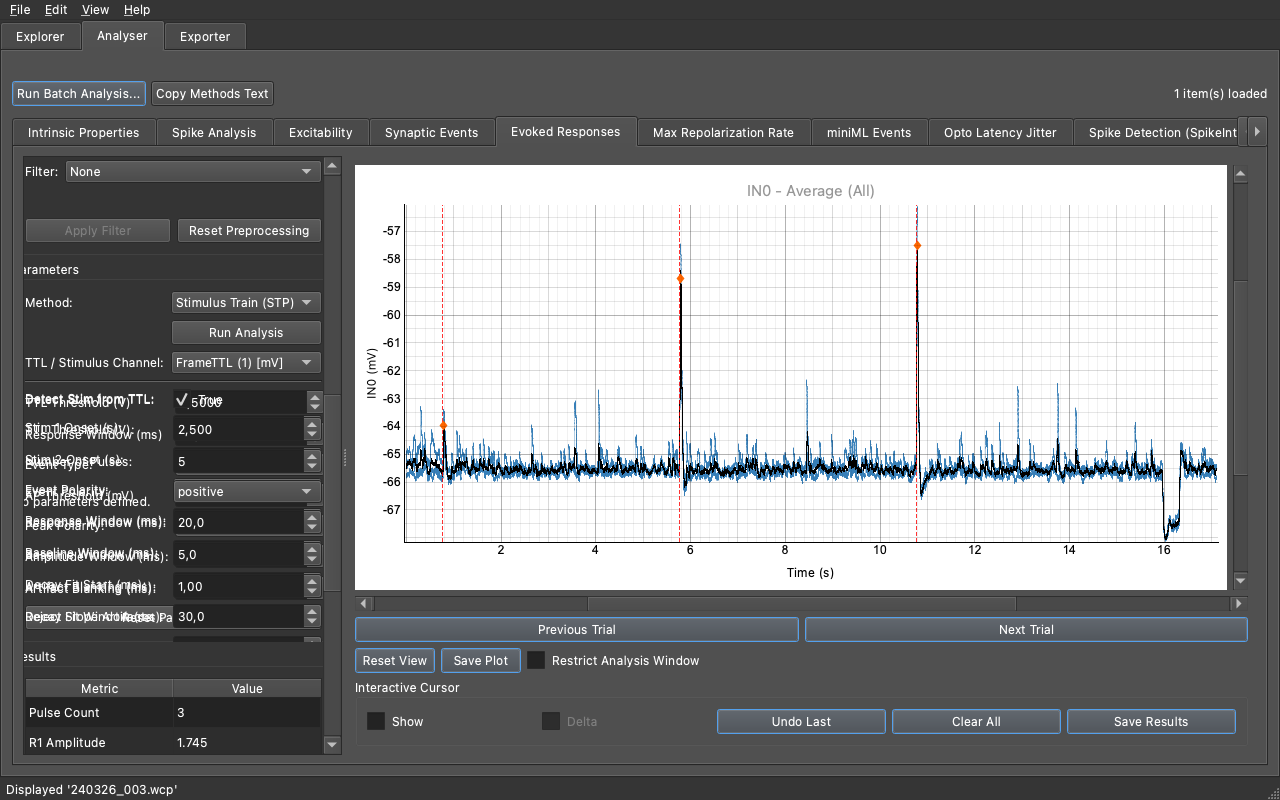This screenshot has width=1280, height=800.
Task: Switch to the Exporter tab
Action: pyautogui.click(x=205, y=37)
